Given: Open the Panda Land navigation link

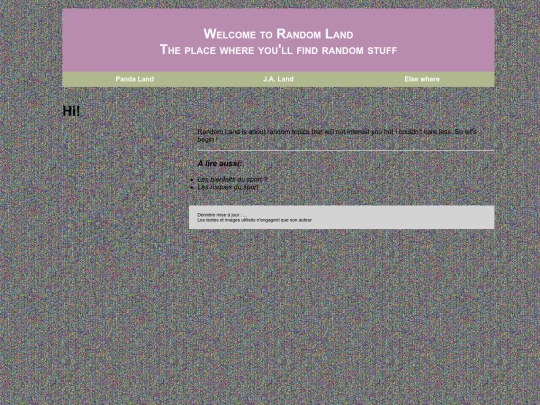Looking at the screenshot, I should (134, 79).
